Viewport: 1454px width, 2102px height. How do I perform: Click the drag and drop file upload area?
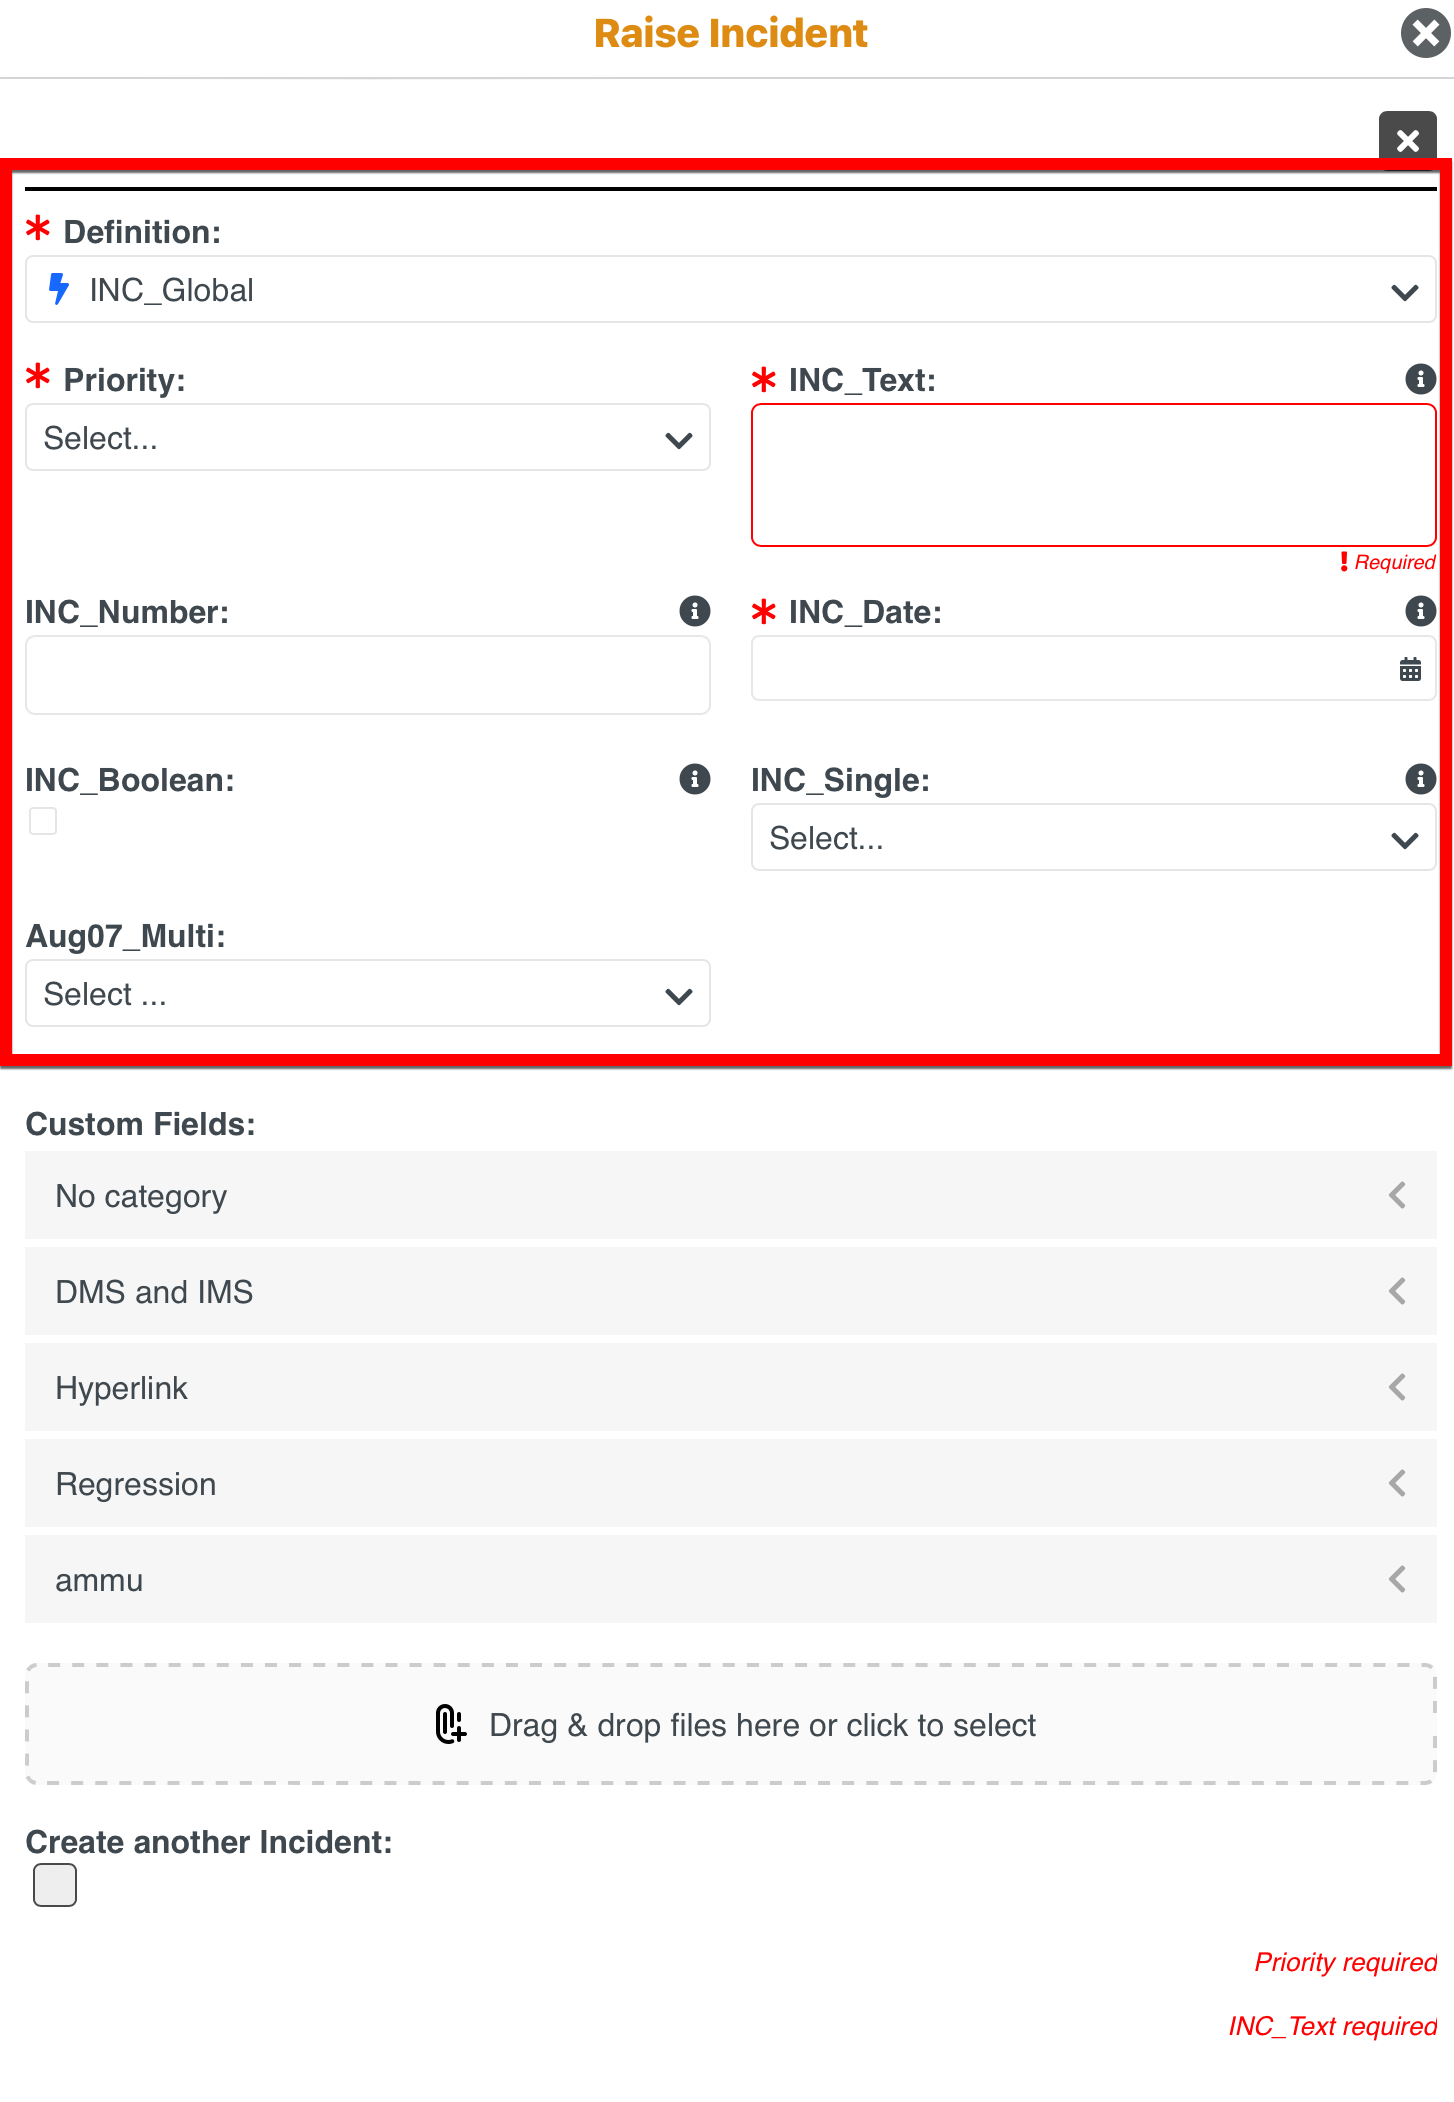click(x=730, y=1724)
